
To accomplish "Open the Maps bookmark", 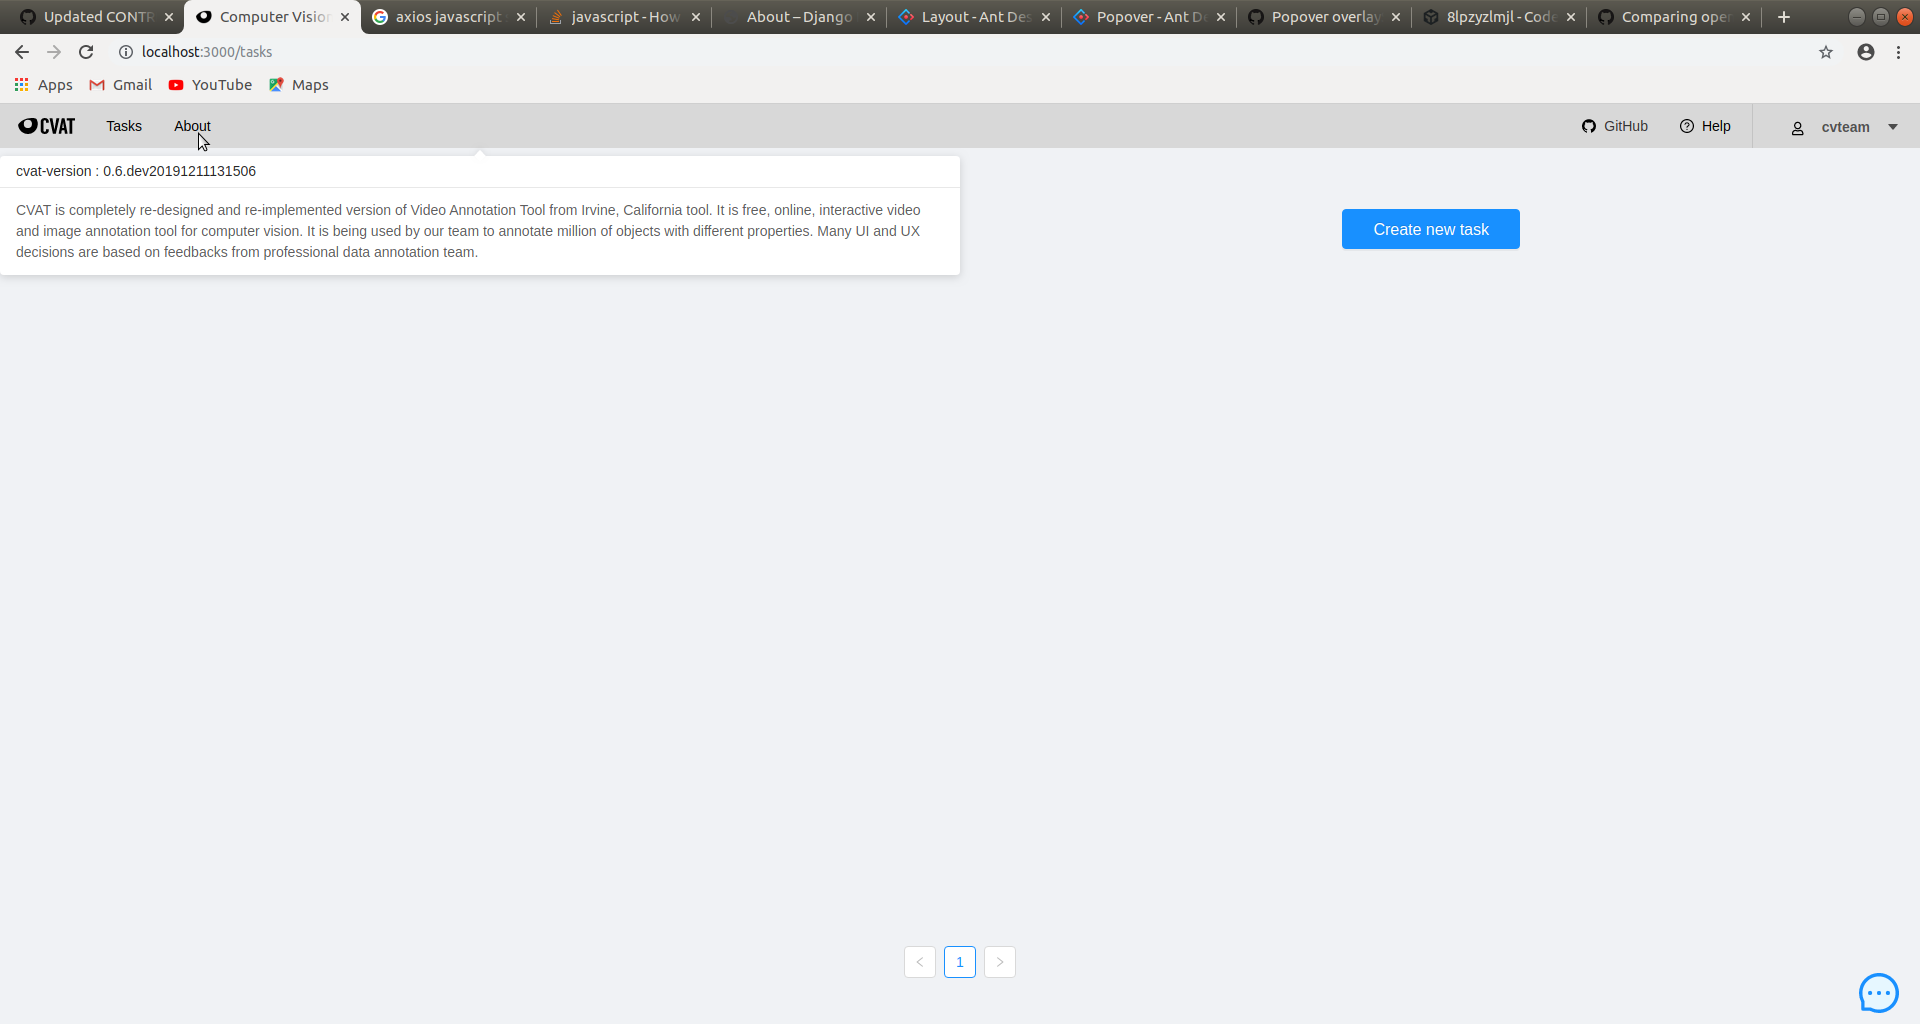I will coord(299,85).
